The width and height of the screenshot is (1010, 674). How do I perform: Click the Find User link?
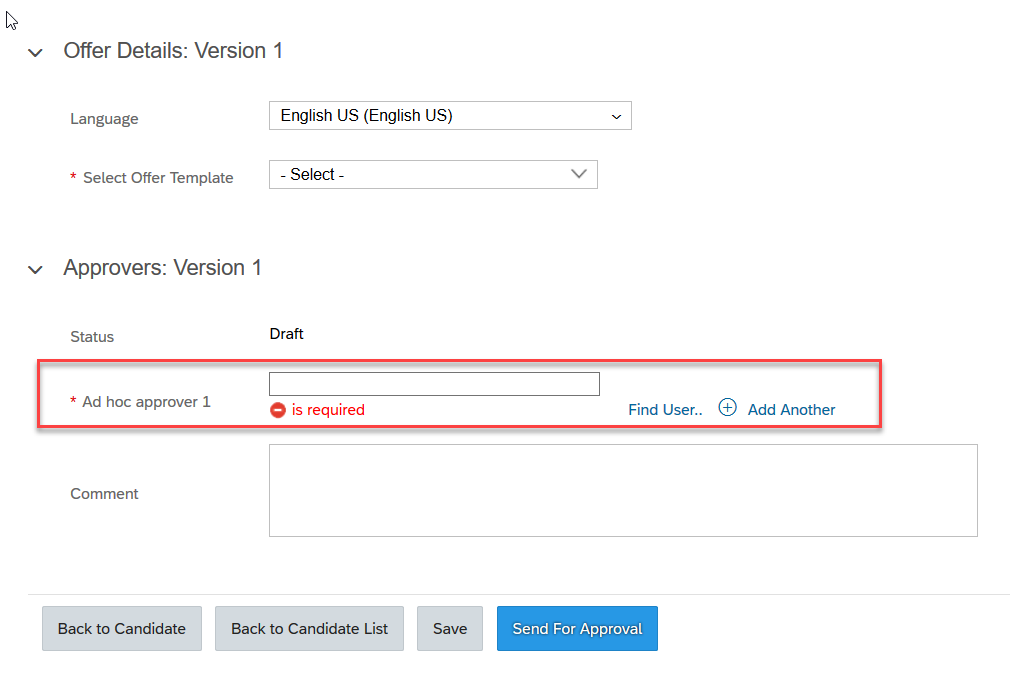pos(665,410)
